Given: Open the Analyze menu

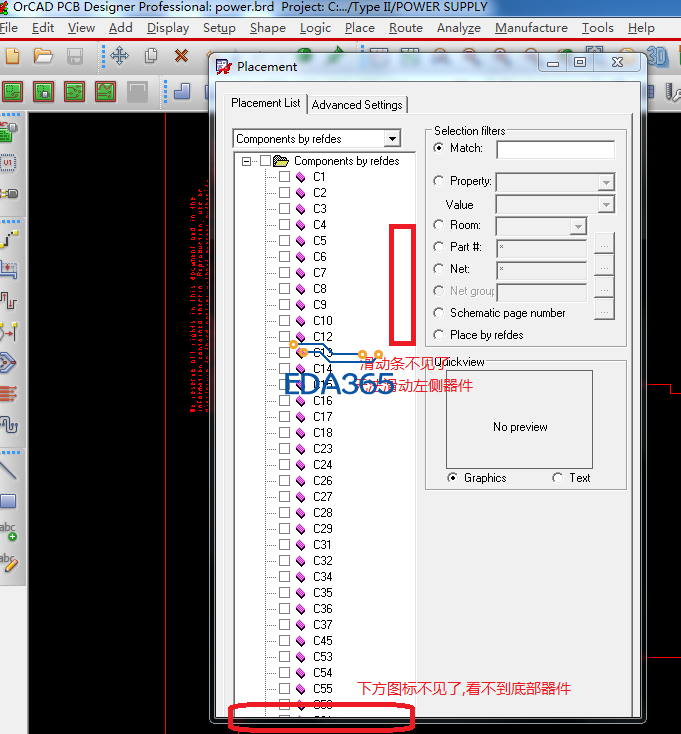Looking at the screenshot, I should pos(459,28).
